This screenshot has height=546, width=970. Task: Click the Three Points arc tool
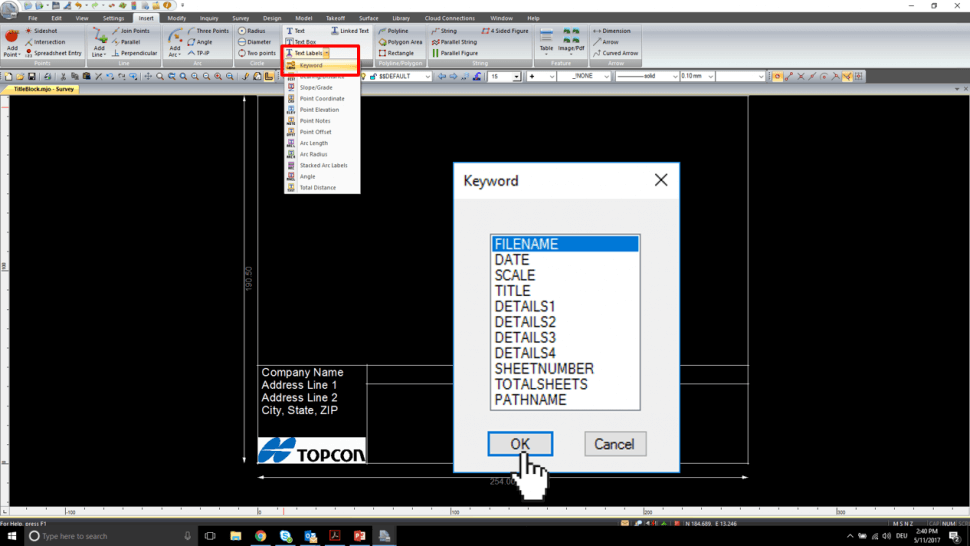[207, 31]
